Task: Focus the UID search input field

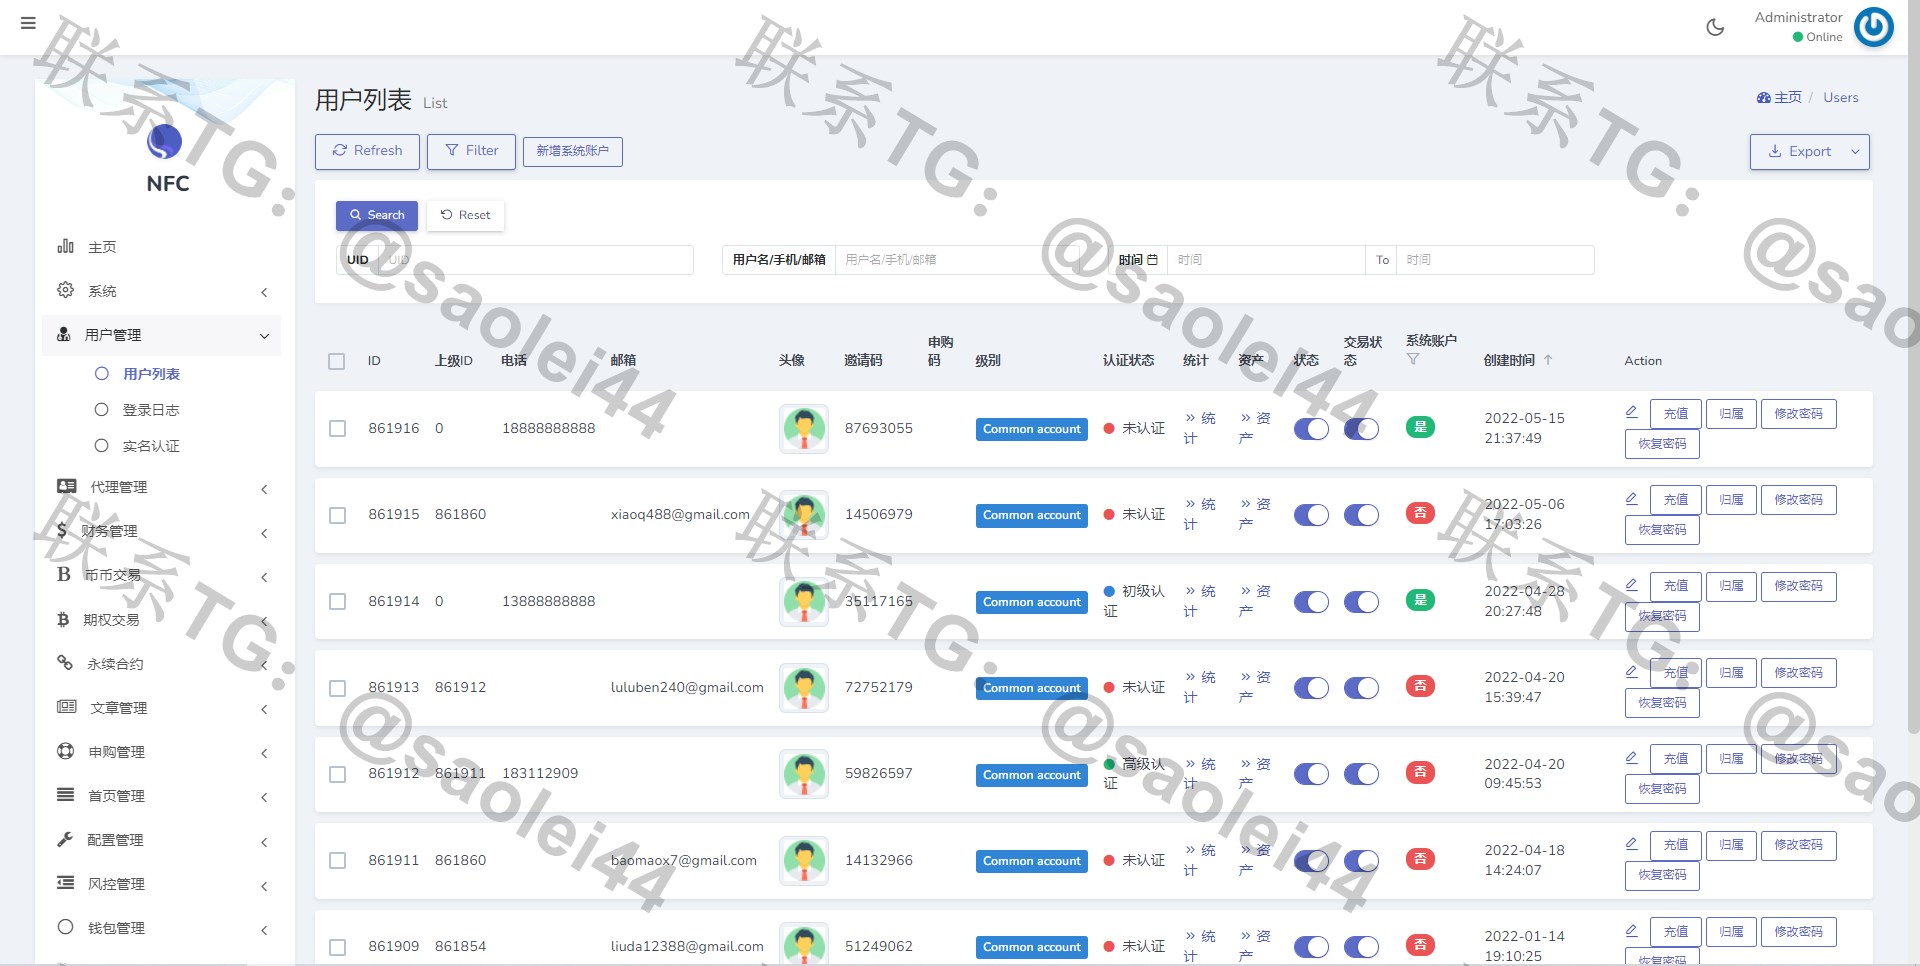Action: pyautogui.click(x=536, y=260)
